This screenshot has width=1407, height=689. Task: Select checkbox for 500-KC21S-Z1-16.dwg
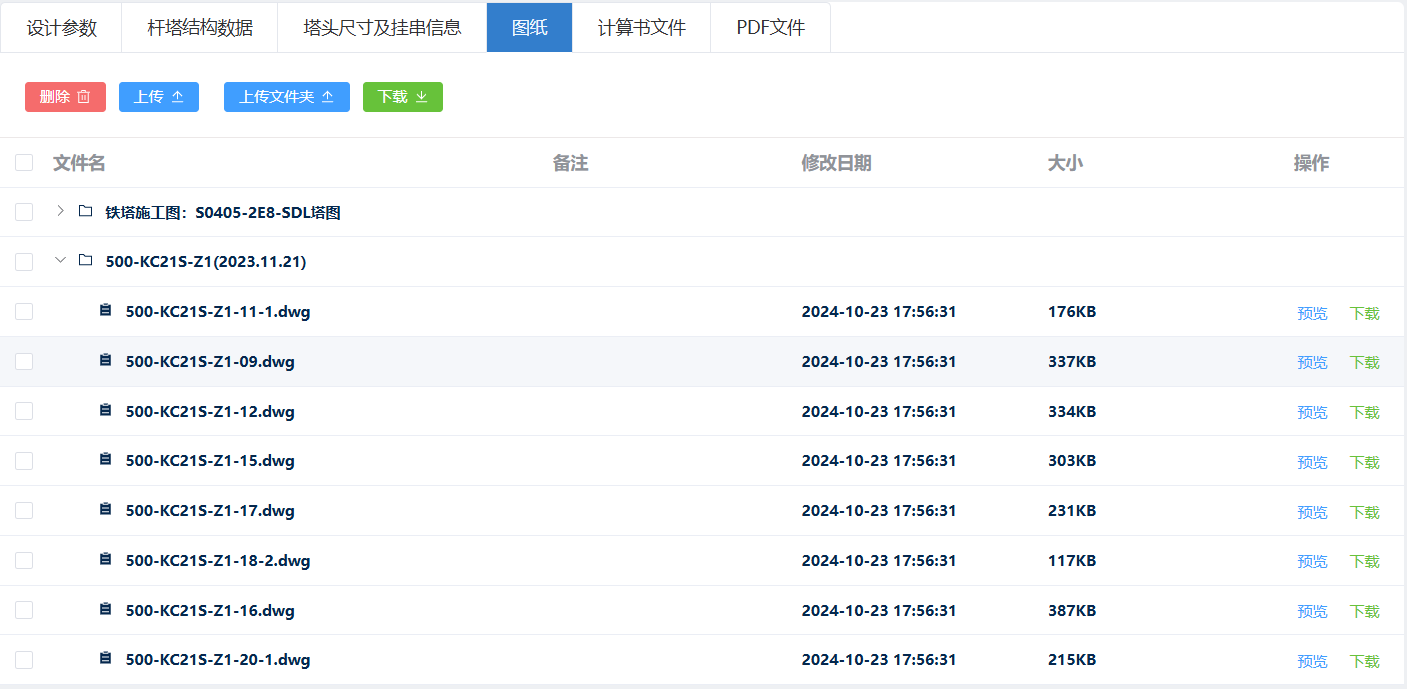click(x=24, y=610)
